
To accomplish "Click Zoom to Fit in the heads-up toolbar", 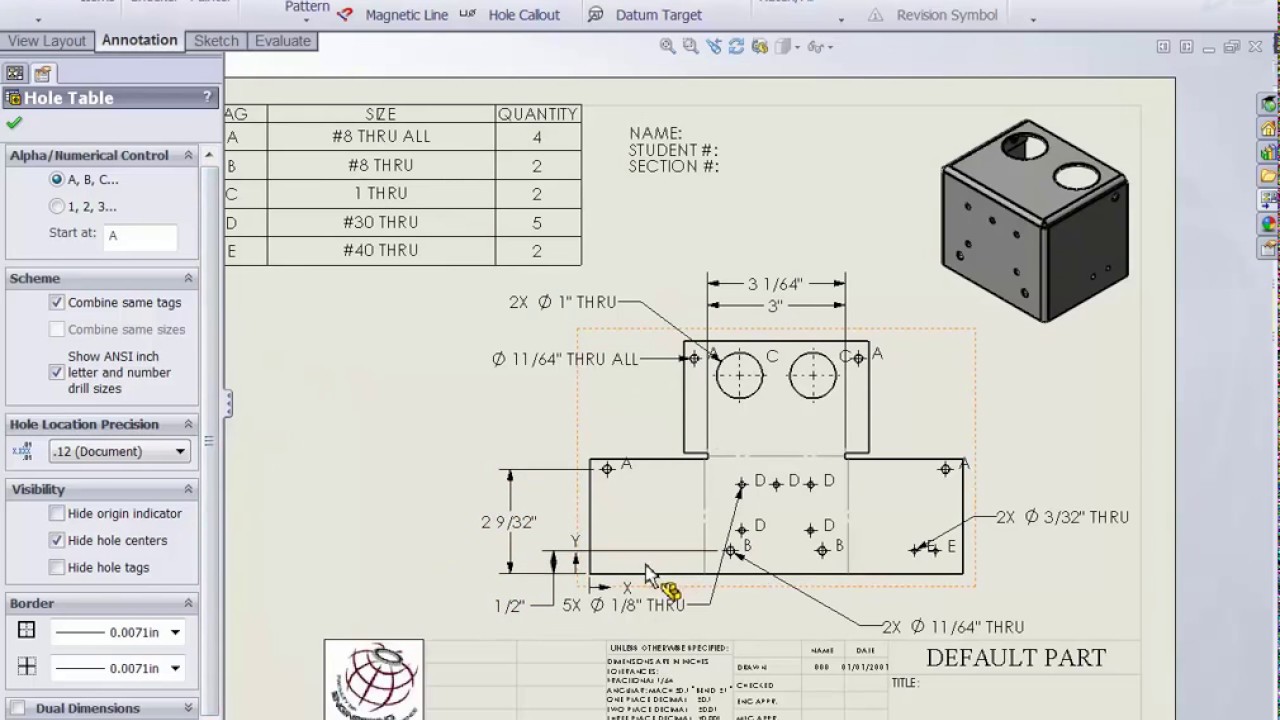I will [666, 46].
